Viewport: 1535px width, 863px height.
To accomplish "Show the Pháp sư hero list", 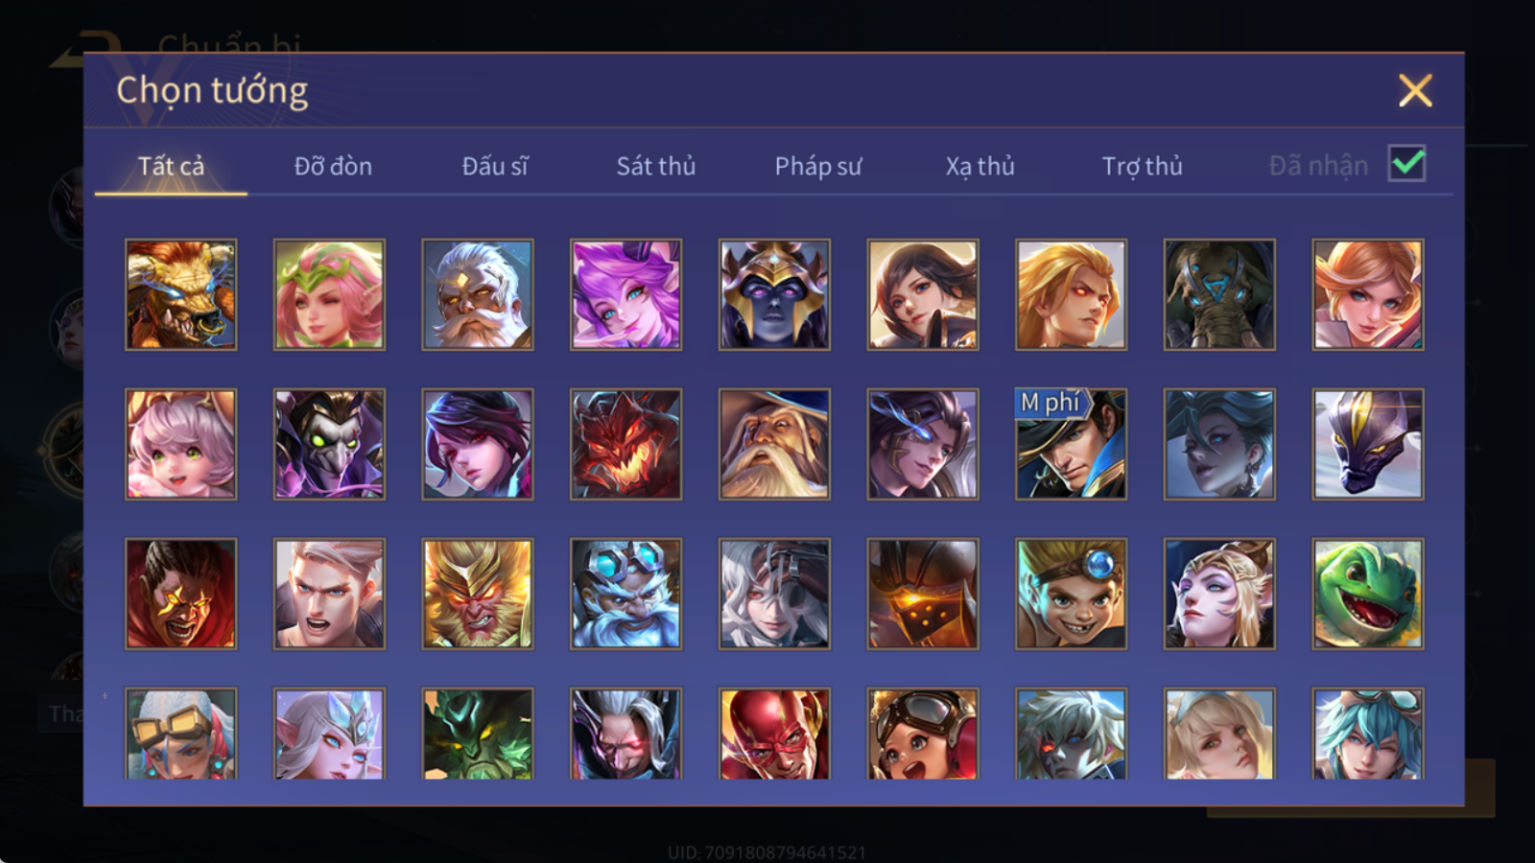I will click(818, 166).
